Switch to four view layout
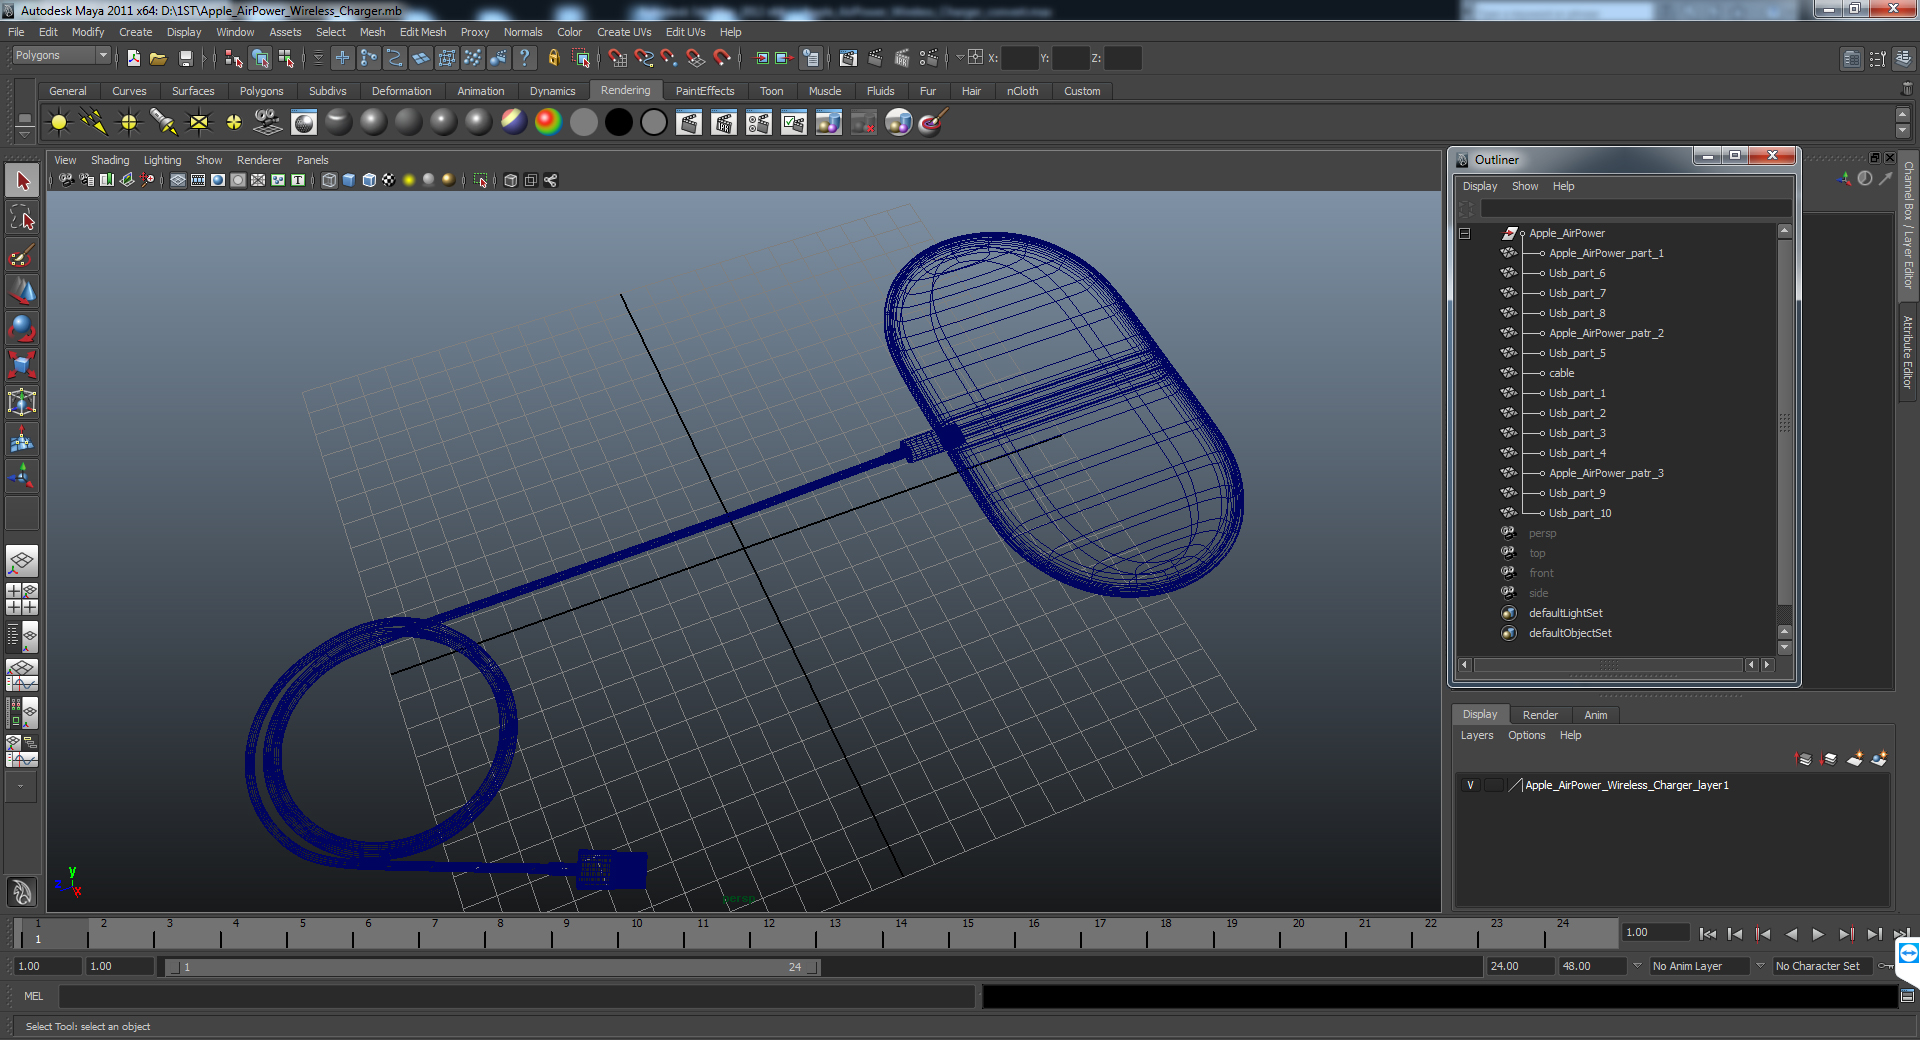1920x1040 pixels. (22, 599)
